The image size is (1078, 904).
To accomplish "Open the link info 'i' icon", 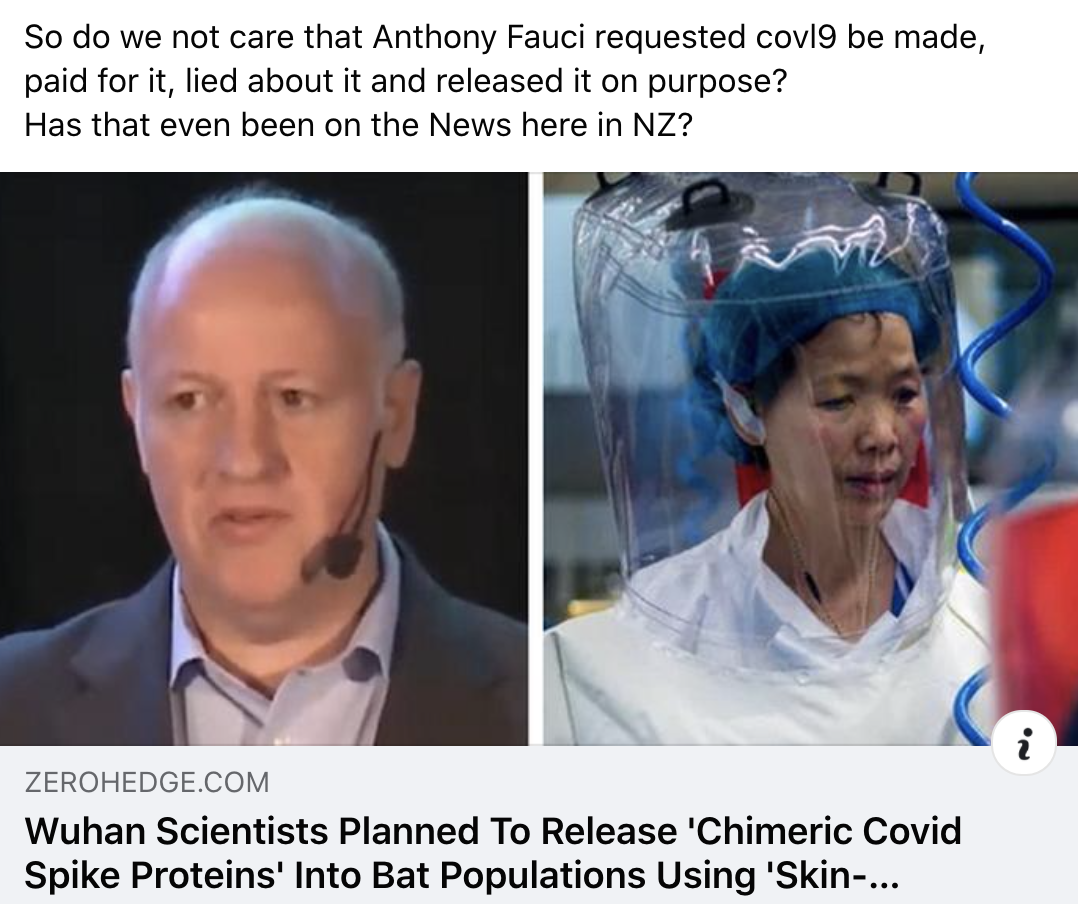I will (x=1024, y=743).
